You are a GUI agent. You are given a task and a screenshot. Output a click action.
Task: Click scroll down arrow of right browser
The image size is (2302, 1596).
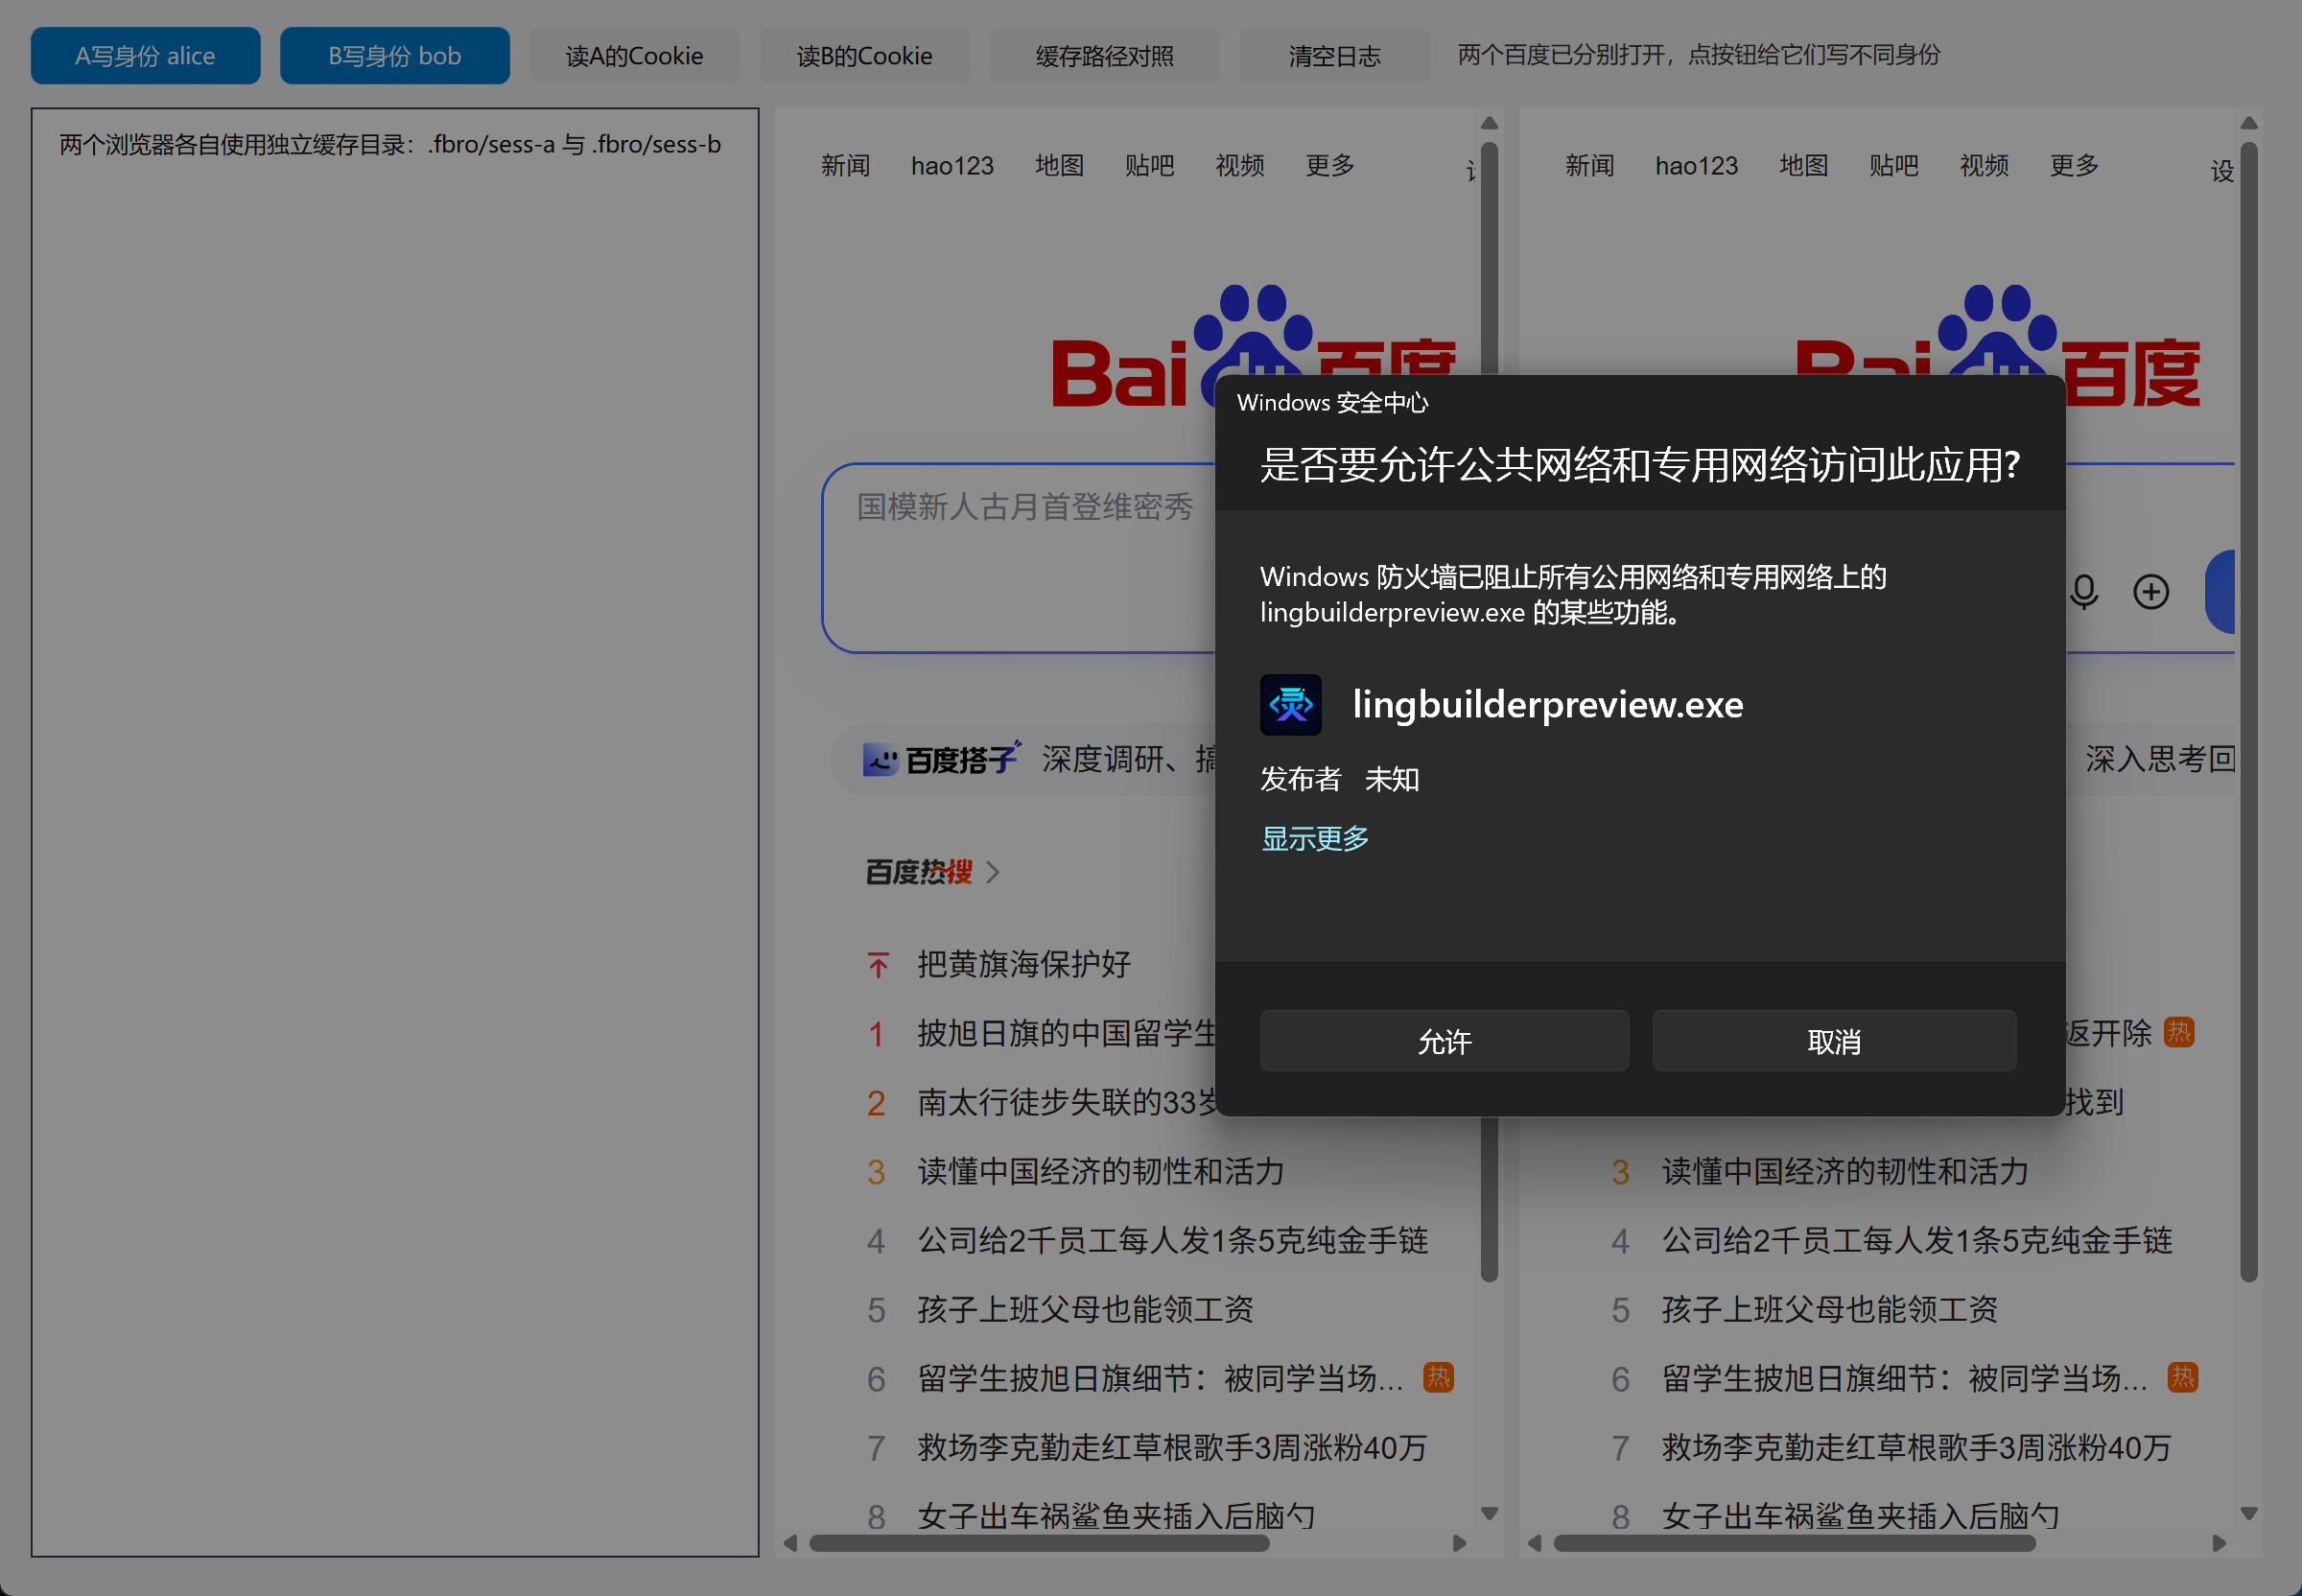point(2249,1513)
